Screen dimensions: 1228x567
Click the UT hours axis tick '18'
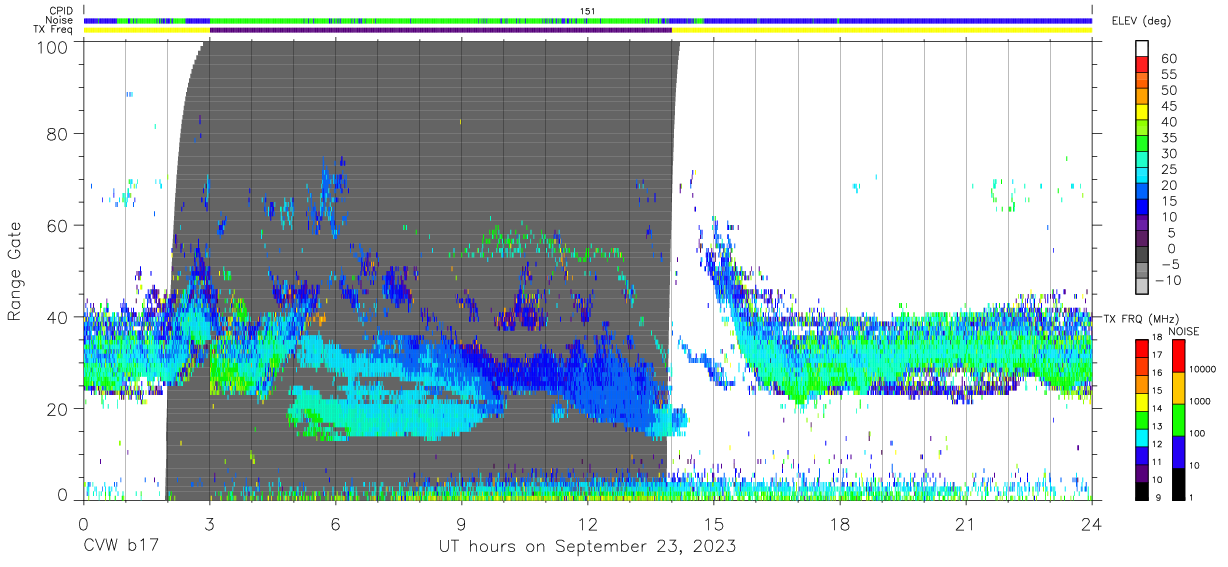tap(840, 523)
